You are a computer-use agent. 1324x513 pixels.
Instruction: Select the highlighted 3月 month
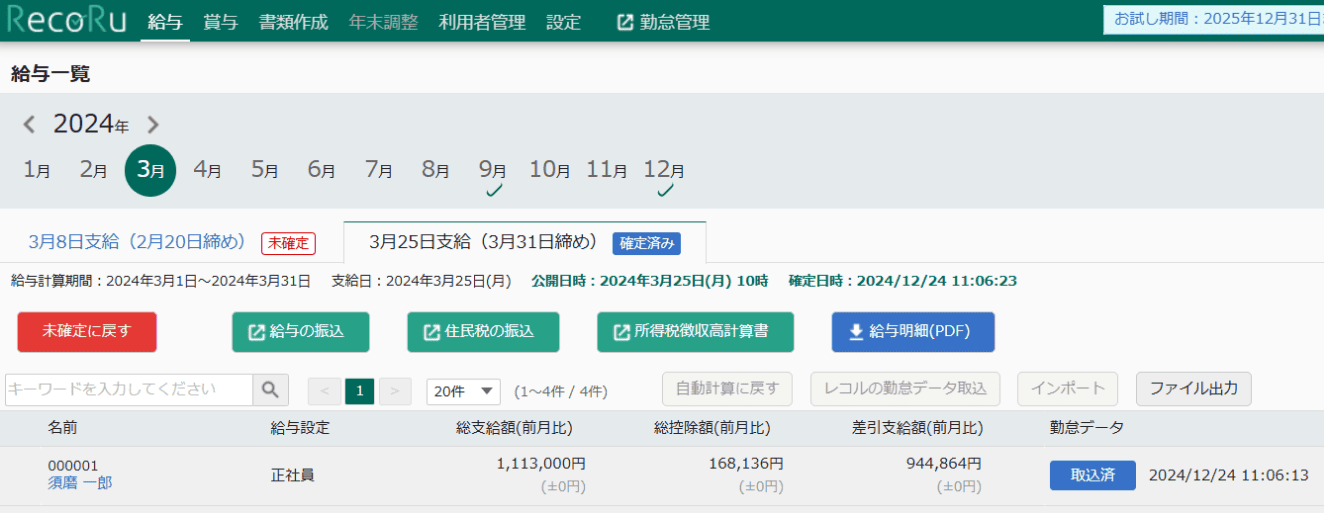pyautogui.click(x=150, y=170)
